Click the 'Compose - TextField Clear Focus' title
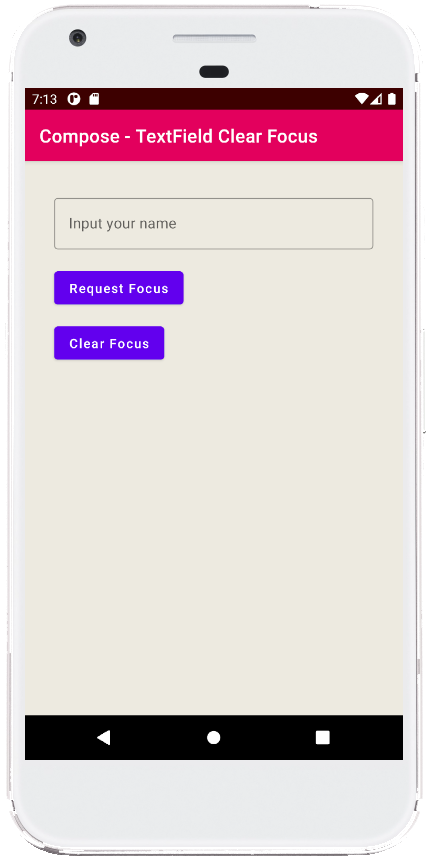Screen dimensions: 427x859 coord(179,136)
